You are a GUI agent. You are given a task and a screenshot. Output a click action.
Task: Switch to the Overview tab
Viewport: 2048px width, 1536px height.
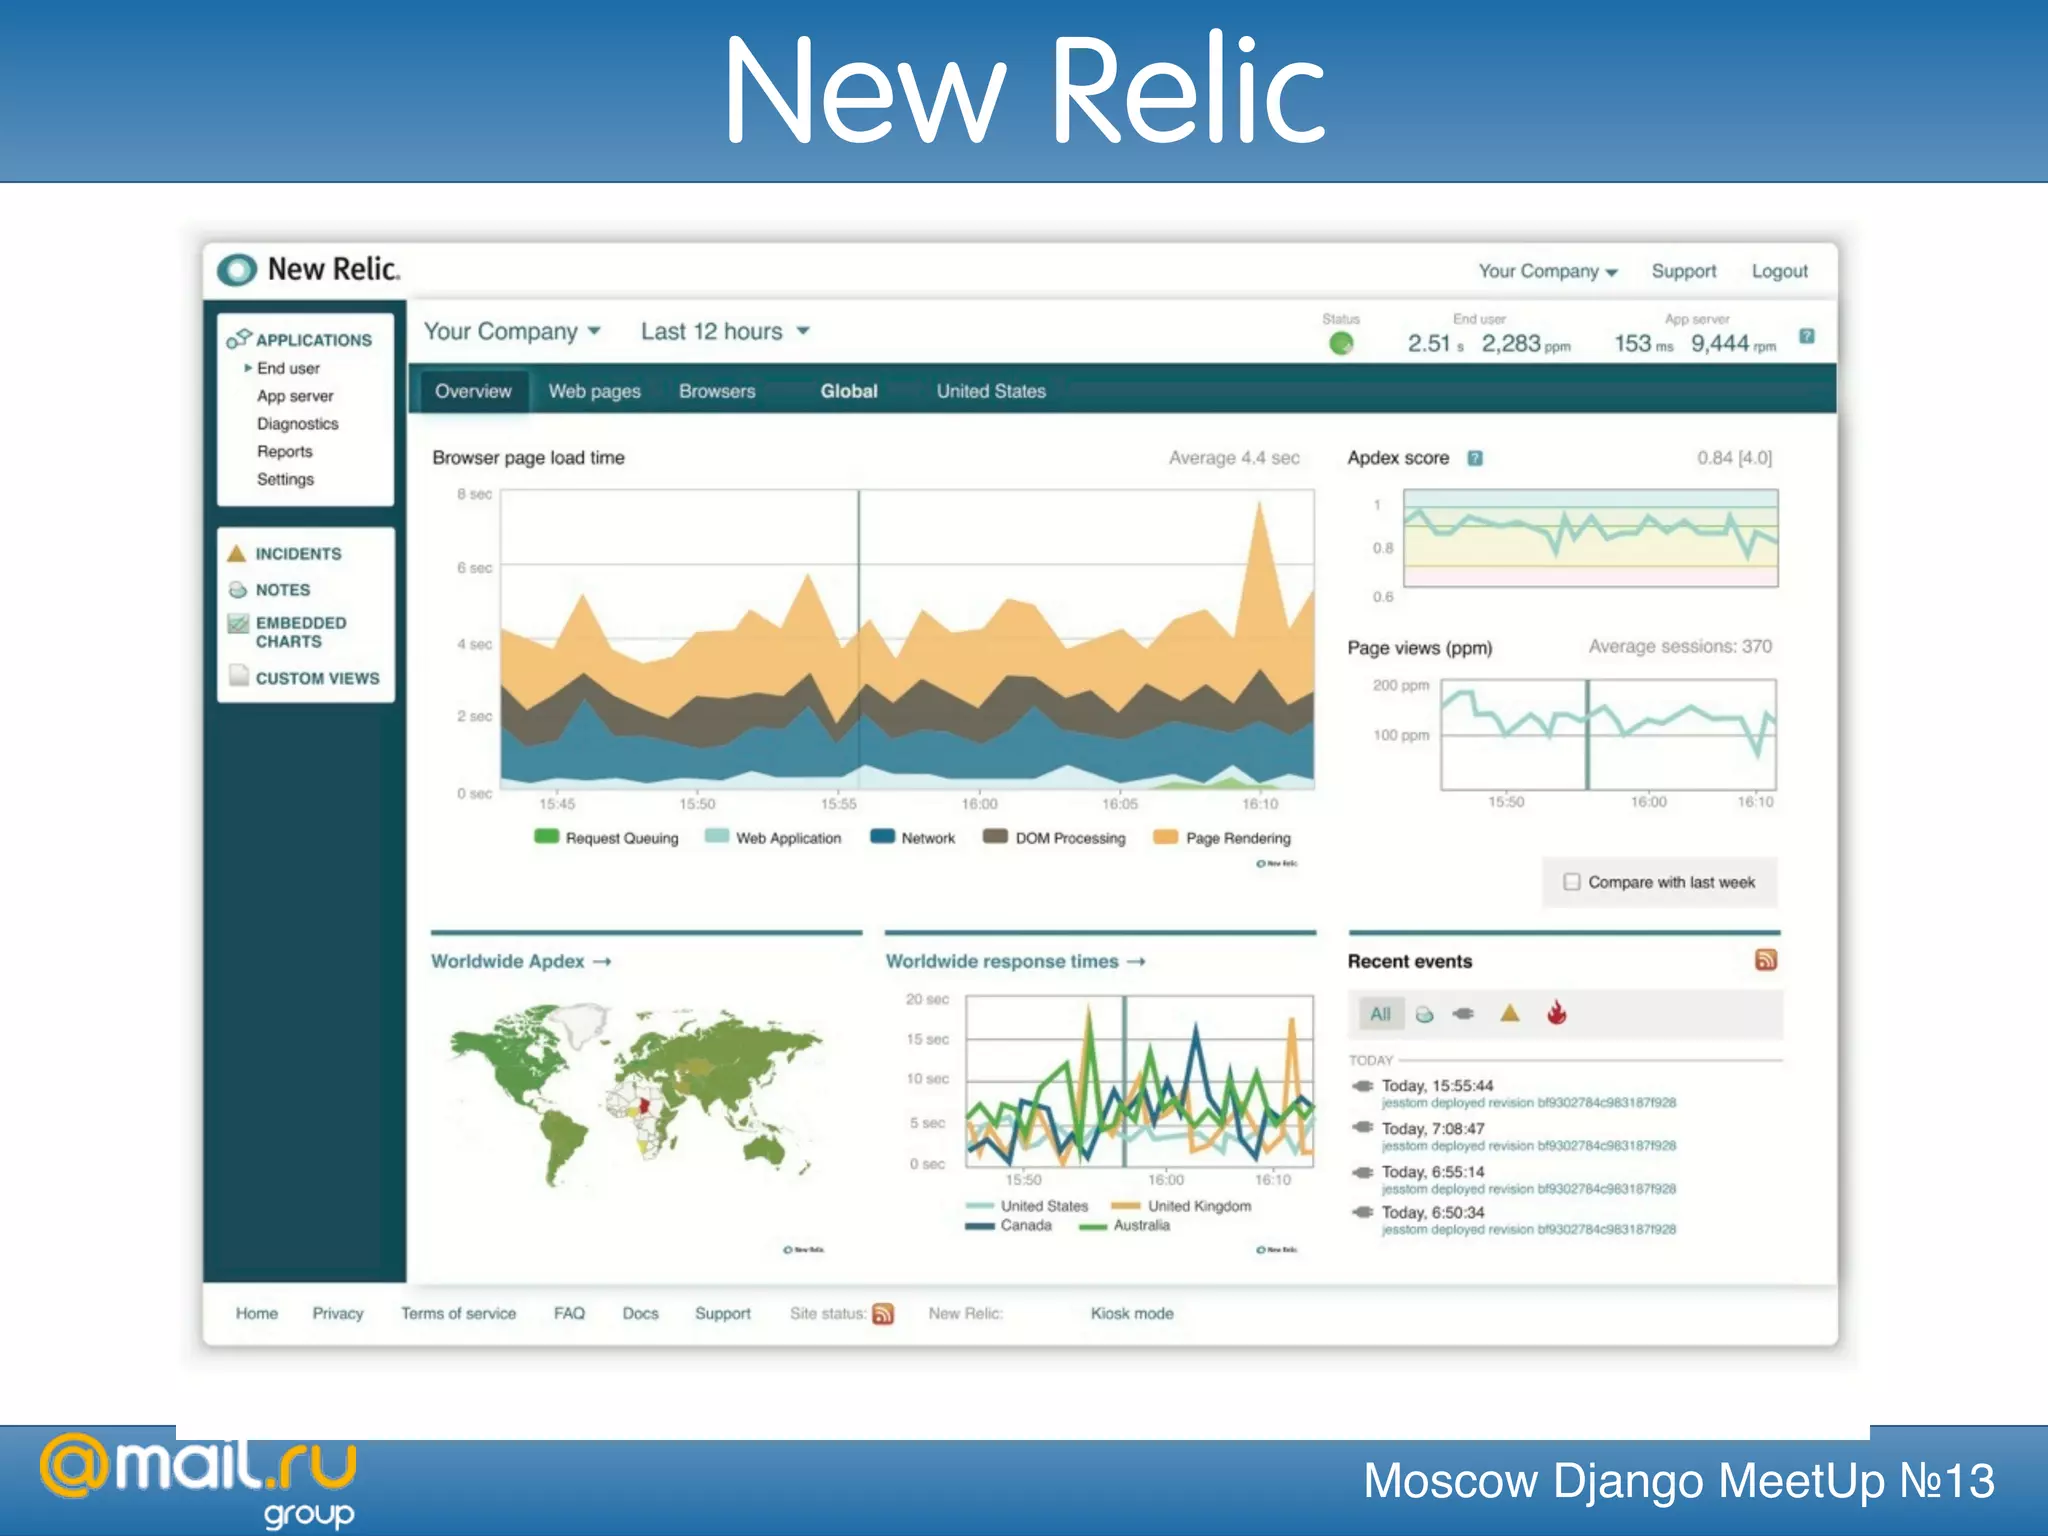[x=473, y=391]
